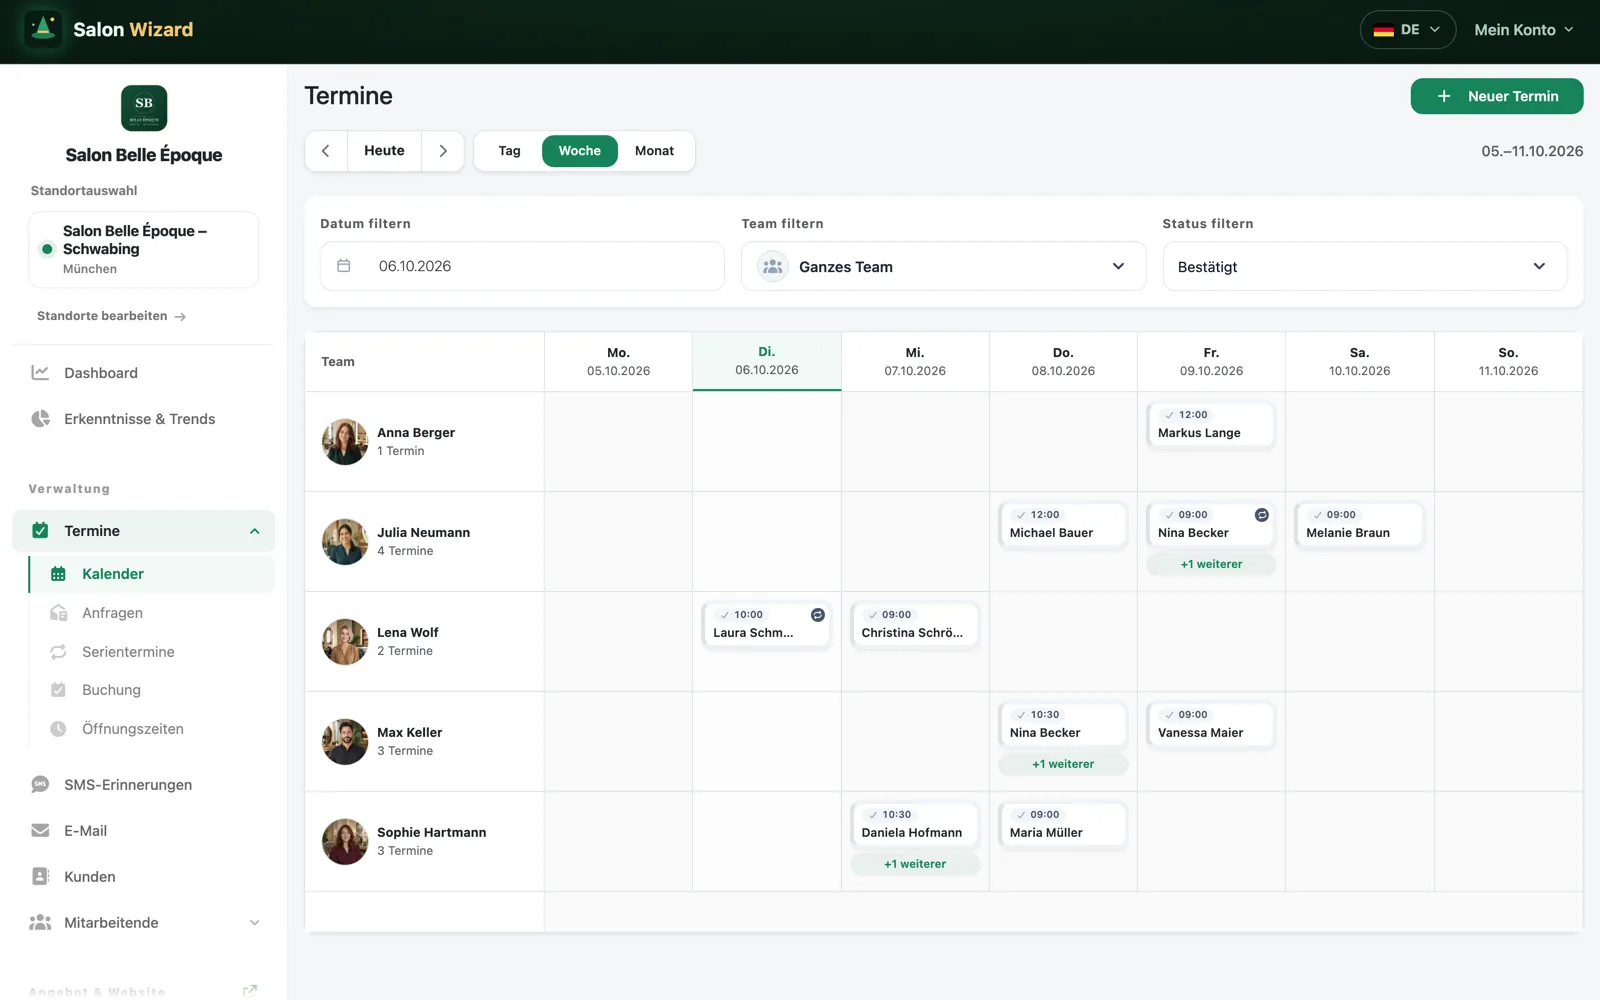The image size is (1600, 1000).
Task: Click the Neuer Termin button
Action: [x=1497, y=96]
